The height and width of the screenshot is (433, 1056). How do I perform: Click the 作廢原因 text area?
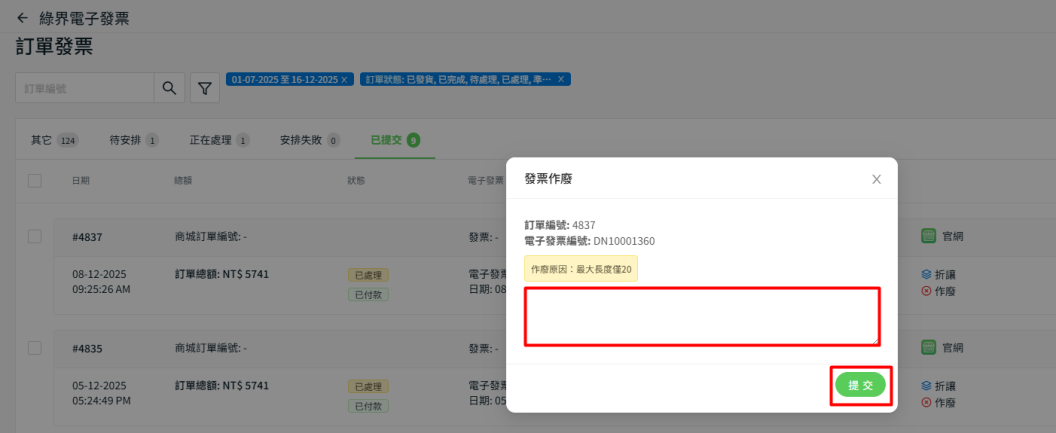click(702, 316)
